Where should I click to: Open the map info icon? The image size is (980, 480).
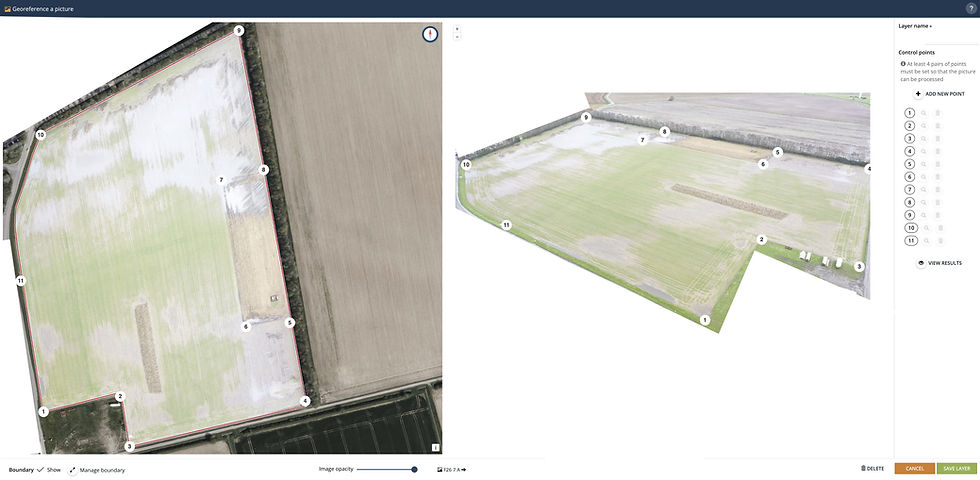pyautogui.click(x=436, y=448)
